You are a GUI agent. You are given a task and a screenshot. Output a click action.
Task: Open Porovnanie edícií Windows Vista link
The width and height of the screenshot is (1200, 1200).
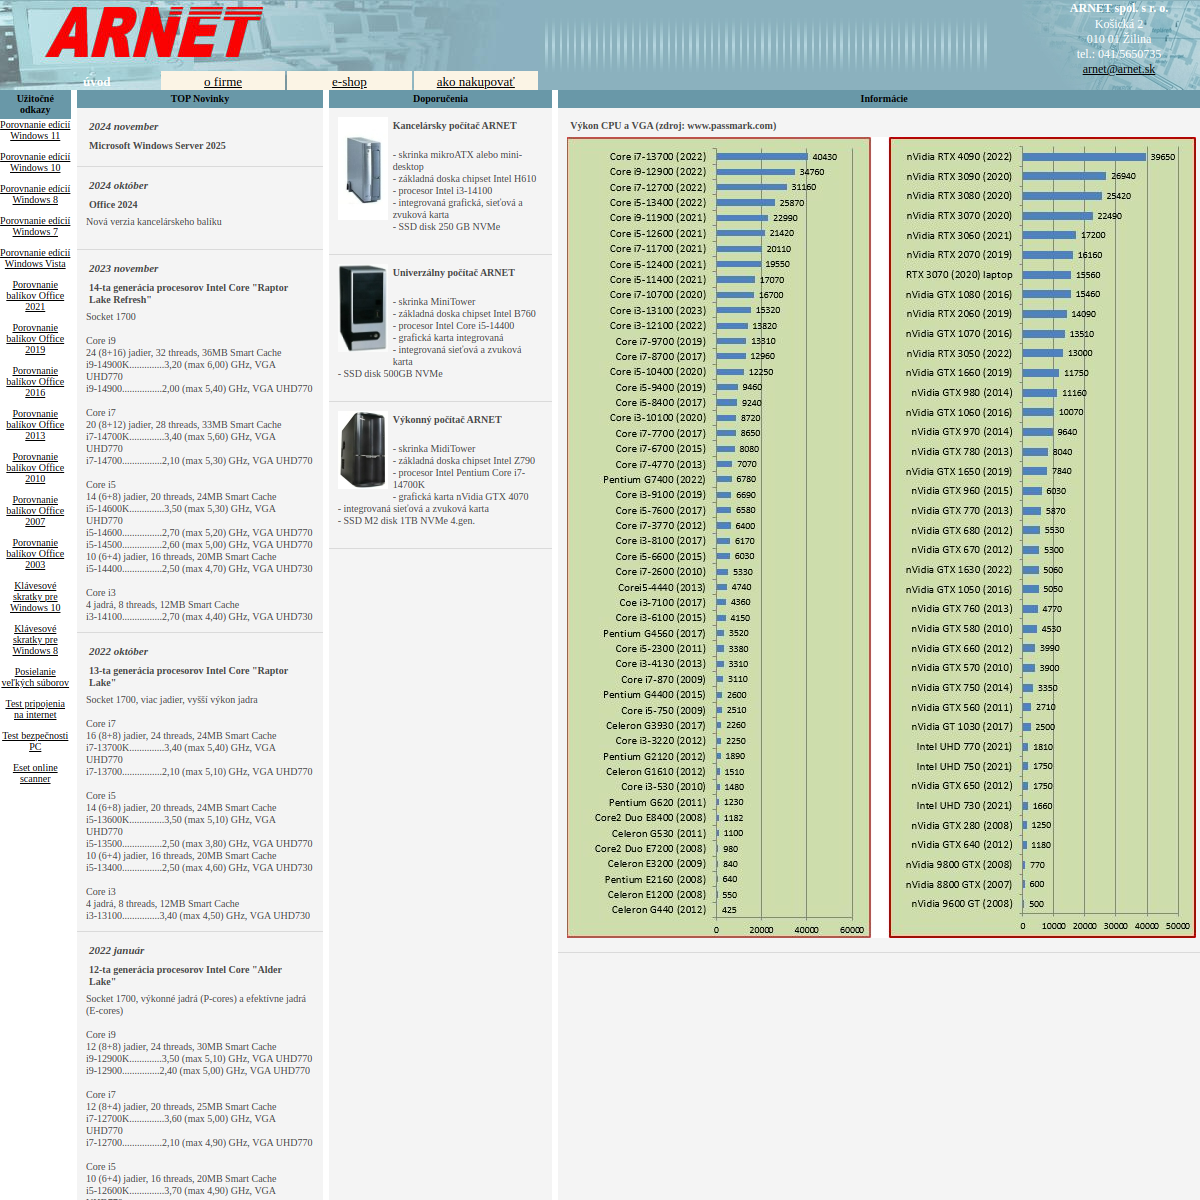click(x=35, y=258)
